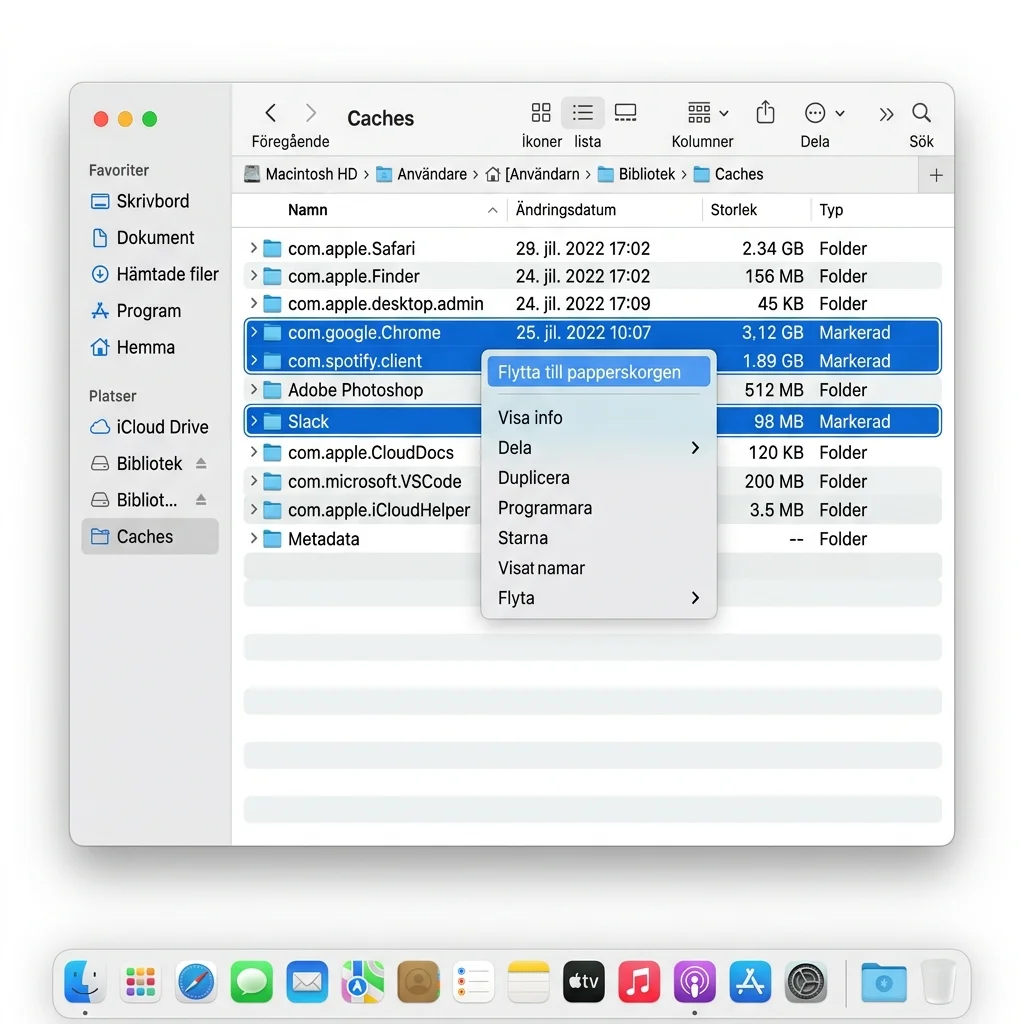Switch to icon view (Ikoner)

pos(541,113)
